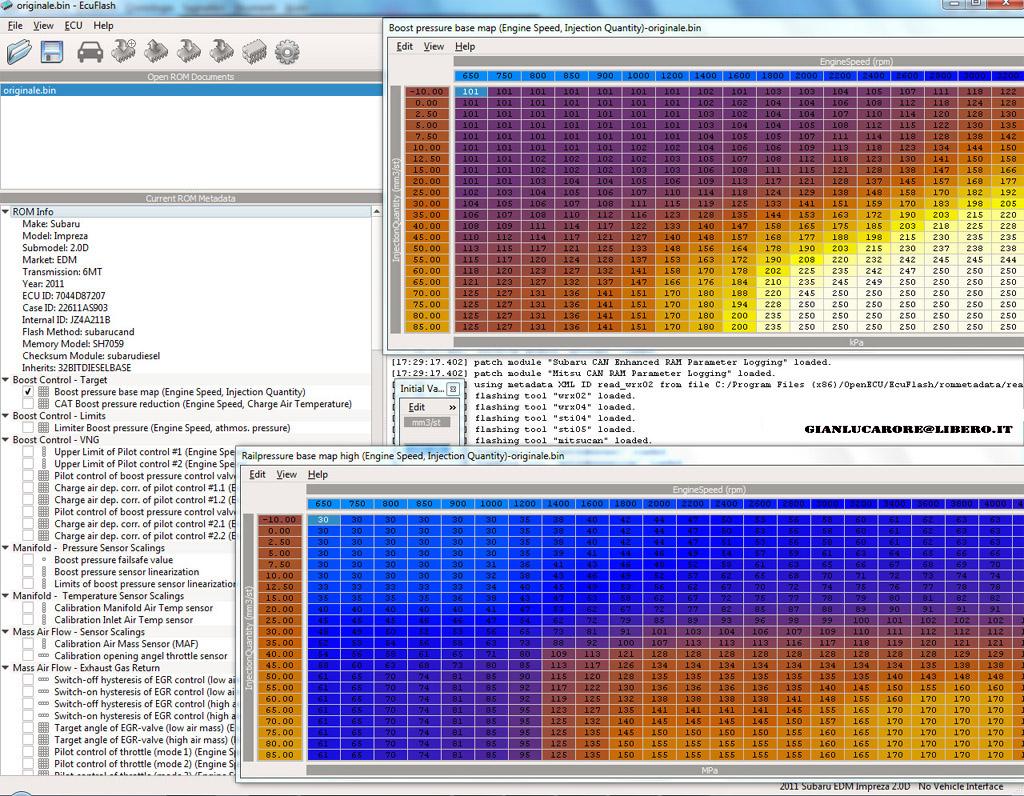Click Calibration Manifold Air Temp sensor entry
This screenshot has height=796, width=1024.
(x=133, y=608)
